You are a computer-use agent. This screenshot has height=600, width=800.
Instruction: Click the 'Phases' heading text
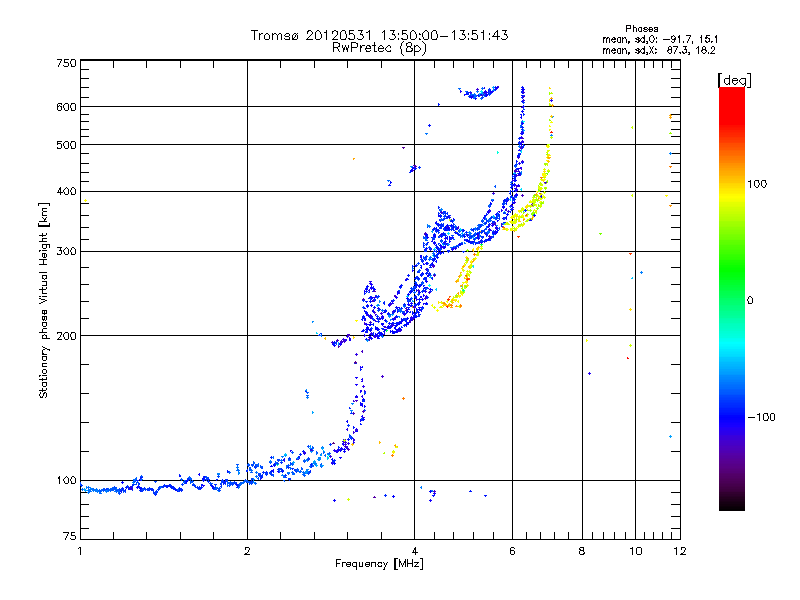[x=641, y=29]
